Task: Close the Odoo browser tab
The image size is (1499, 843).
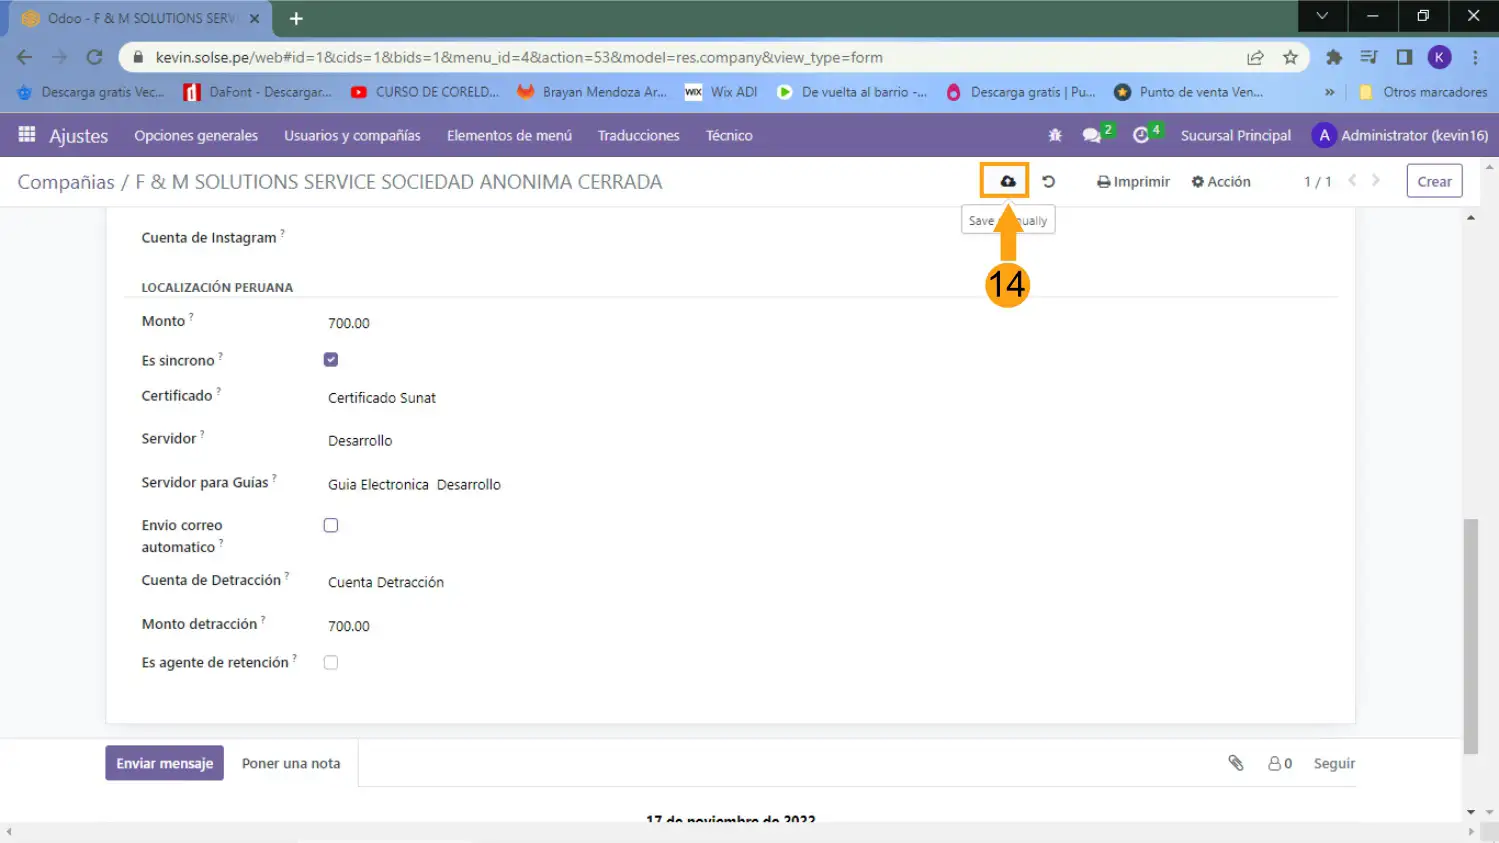Action: click(x=254, y=18)
